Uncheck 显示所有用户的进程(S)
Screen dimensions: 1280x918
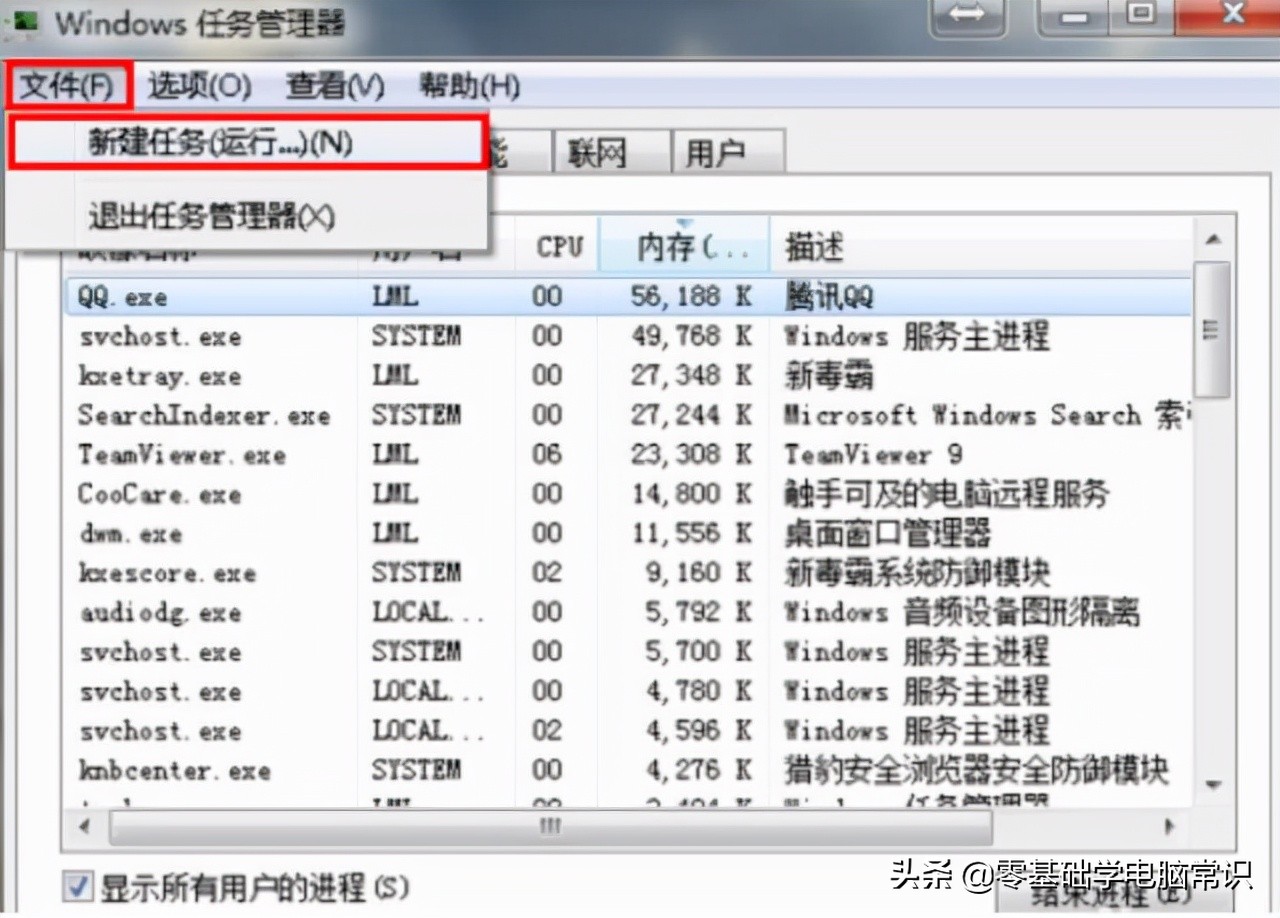(x=75, y=885)
